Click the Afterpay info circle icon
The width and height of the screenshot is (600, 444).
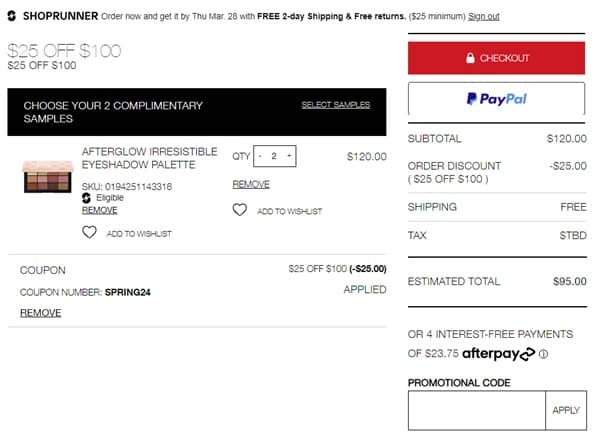(544, 354)
